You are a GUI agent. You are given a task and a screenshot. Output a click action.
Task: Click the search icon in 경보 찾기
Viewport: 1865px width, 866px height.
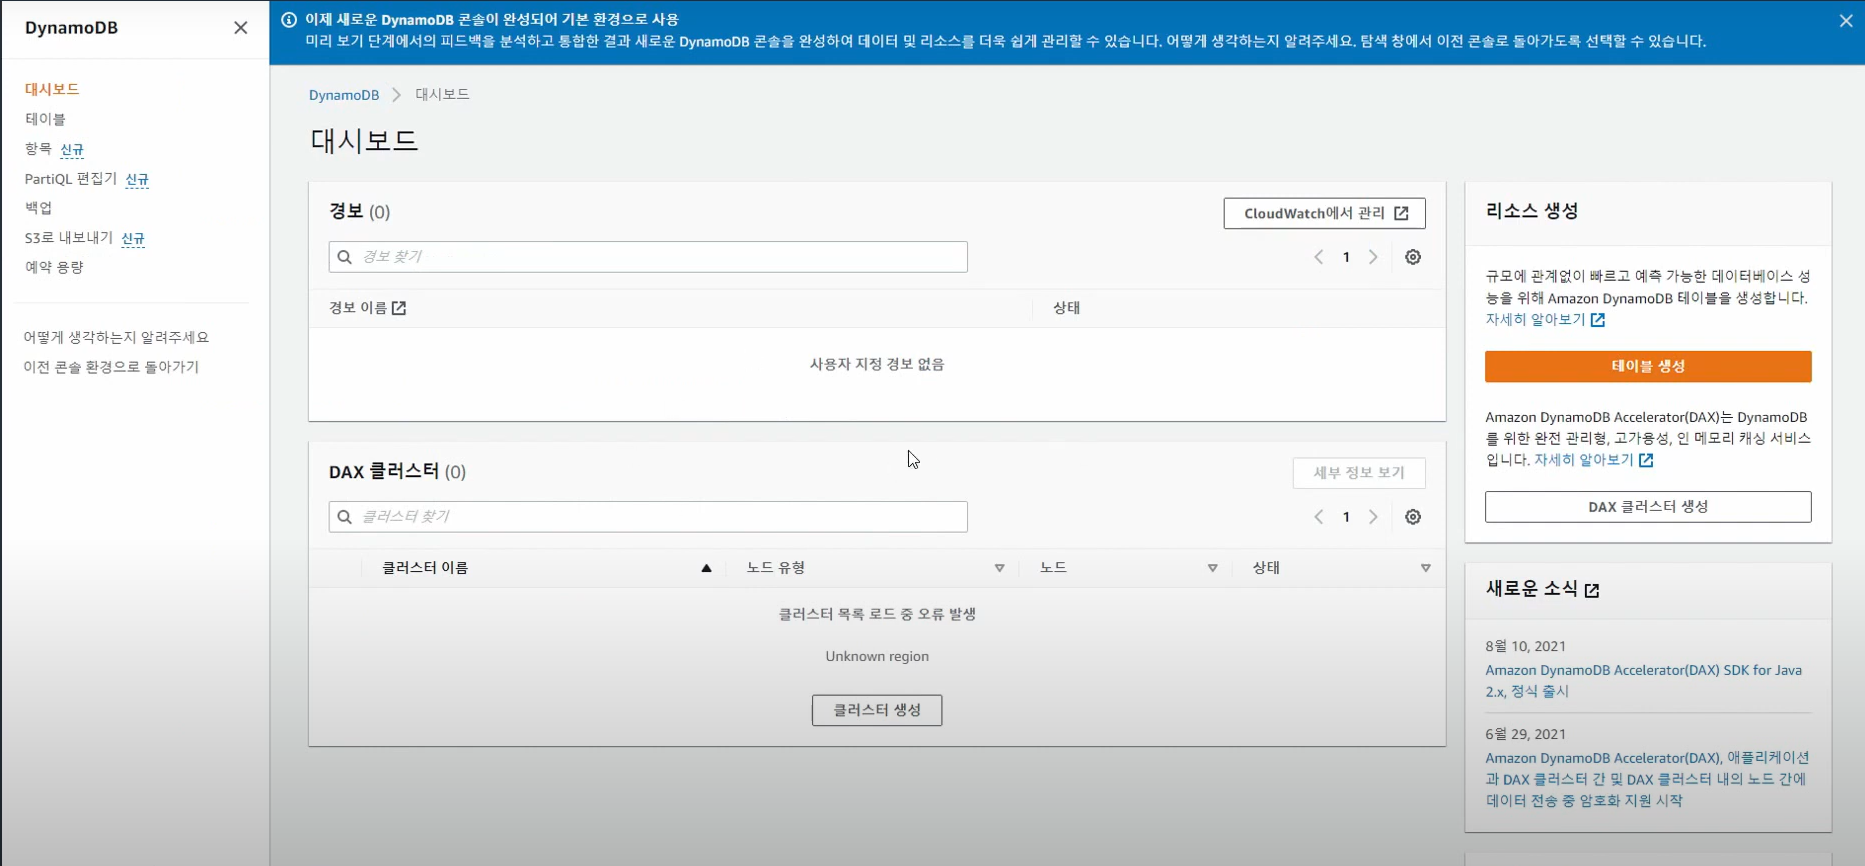point(345,257)
